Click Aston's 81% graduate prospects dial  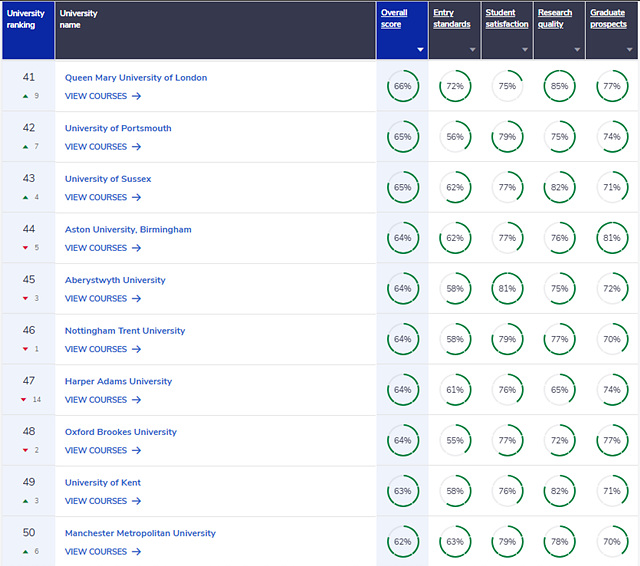point(611,238)
